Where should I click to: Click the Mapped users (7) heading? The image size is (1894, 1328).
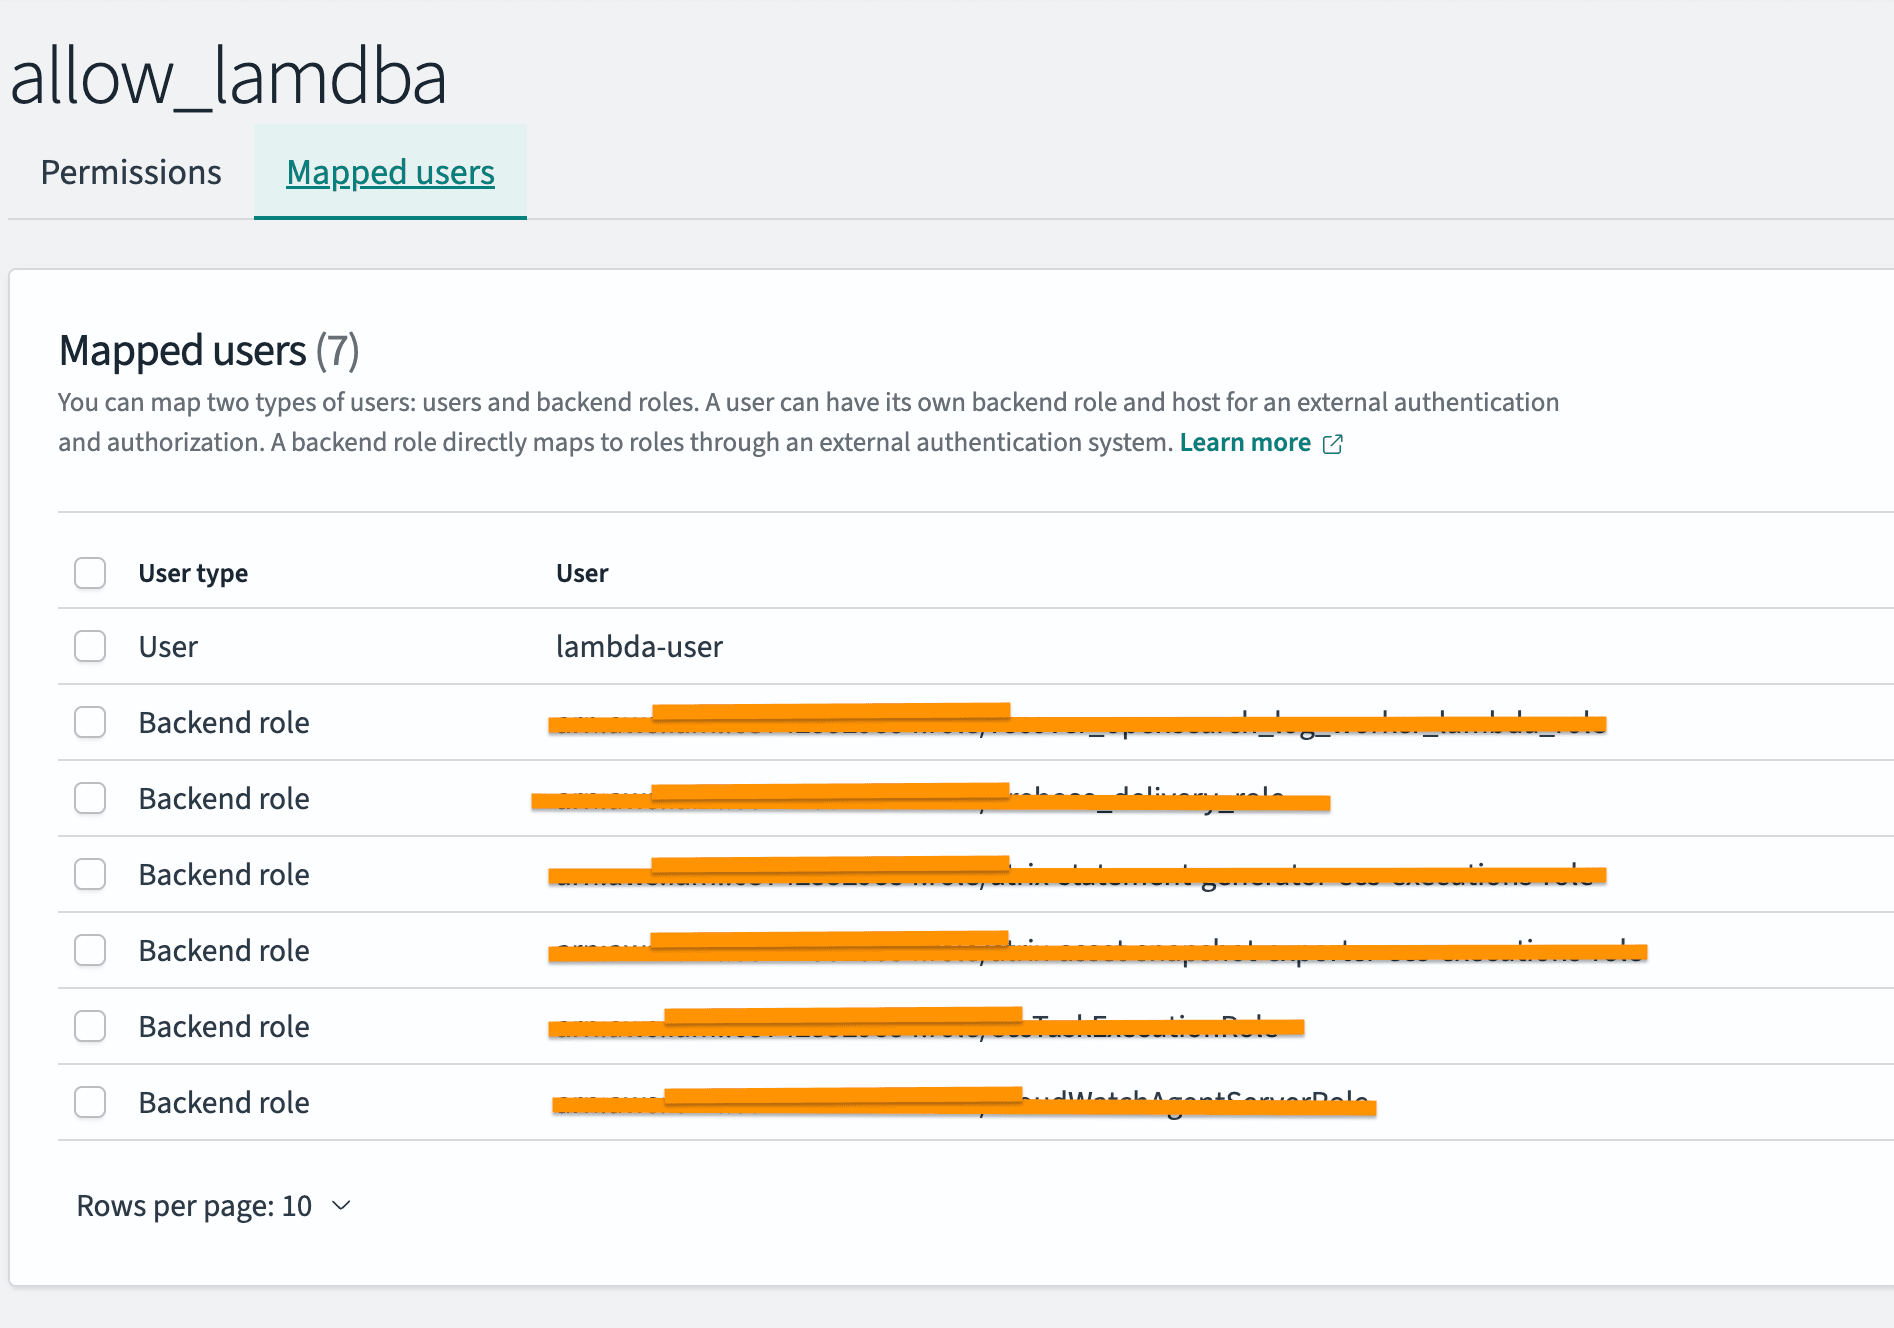pyautogui.click(x=209, y=351)
